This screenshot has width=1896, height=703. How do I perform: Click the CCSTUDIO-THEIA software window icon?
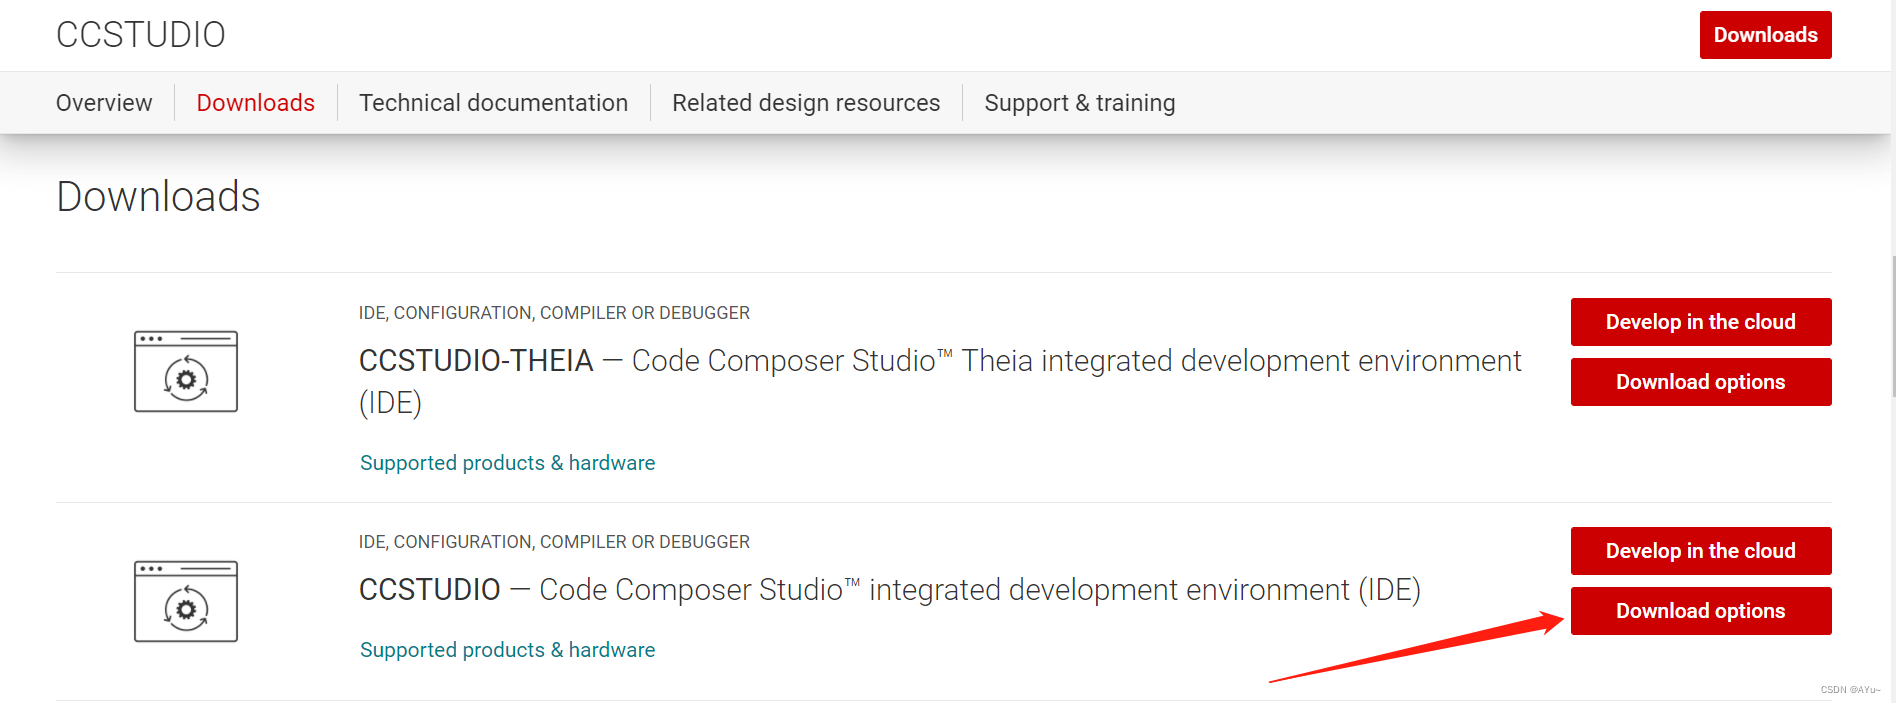click(186, 371)
